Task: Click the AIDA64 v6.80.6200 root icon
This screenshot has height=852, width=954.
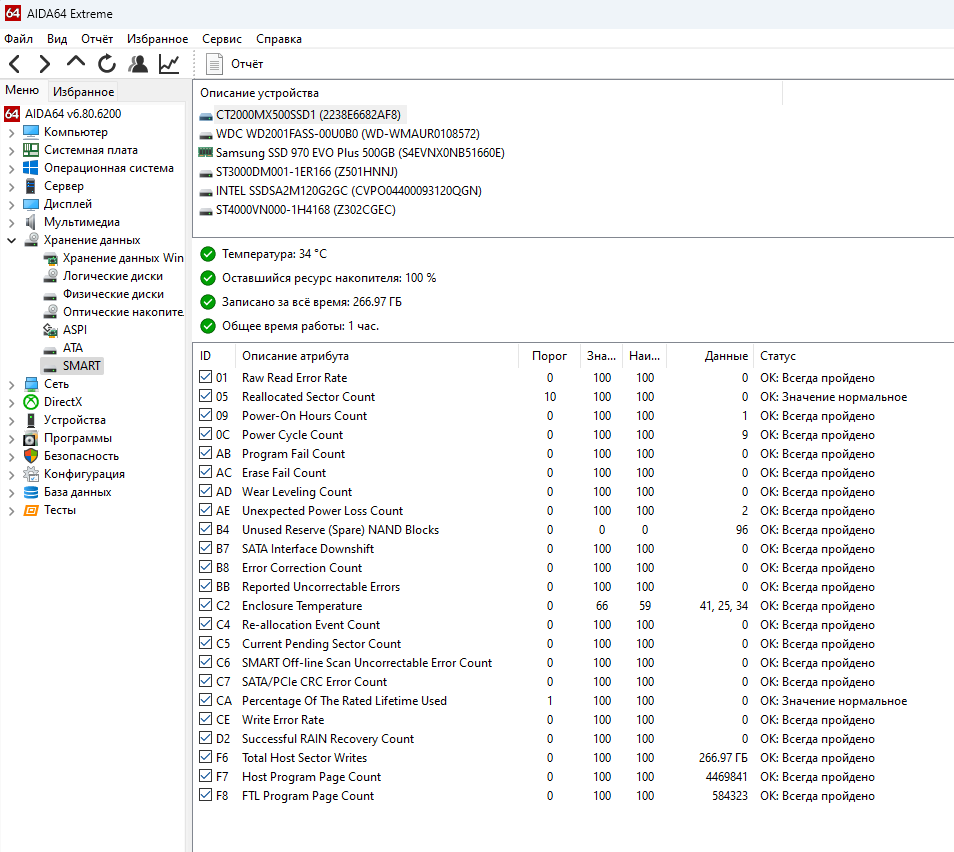Action: [x=12, y=114]
